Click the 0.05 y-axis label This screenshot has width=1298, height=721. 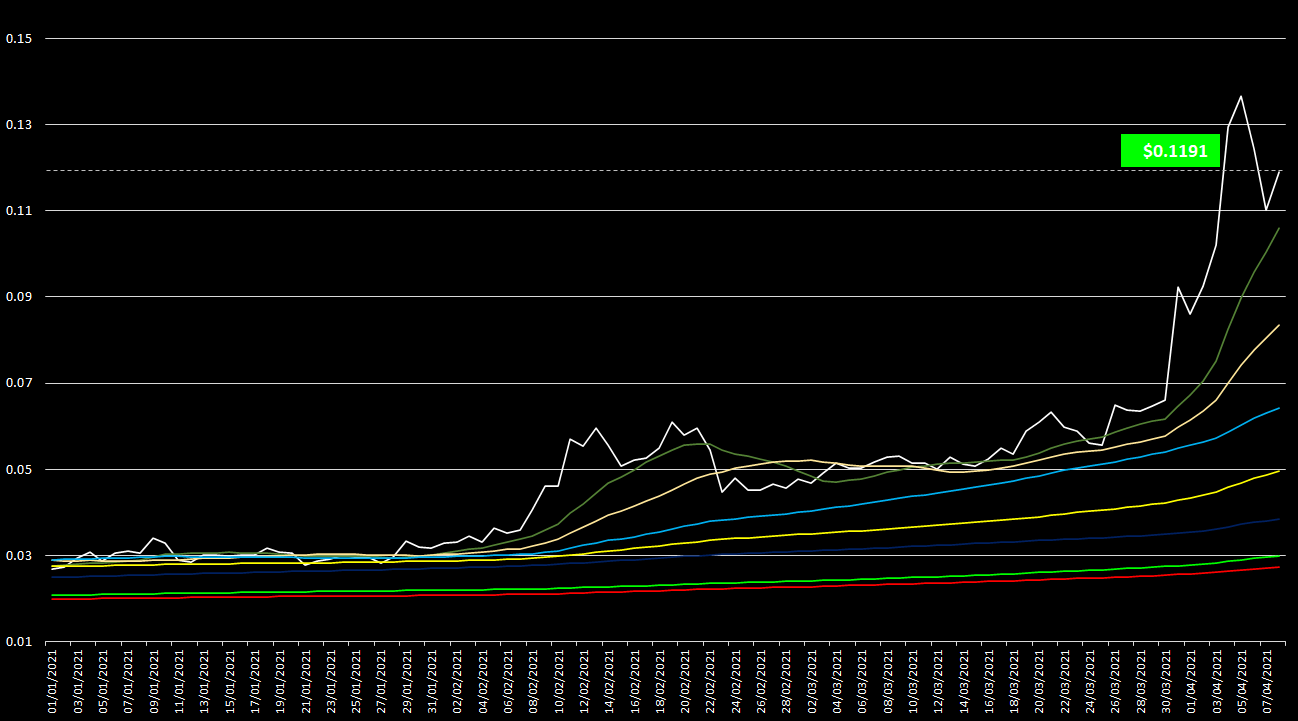[19, 469]
